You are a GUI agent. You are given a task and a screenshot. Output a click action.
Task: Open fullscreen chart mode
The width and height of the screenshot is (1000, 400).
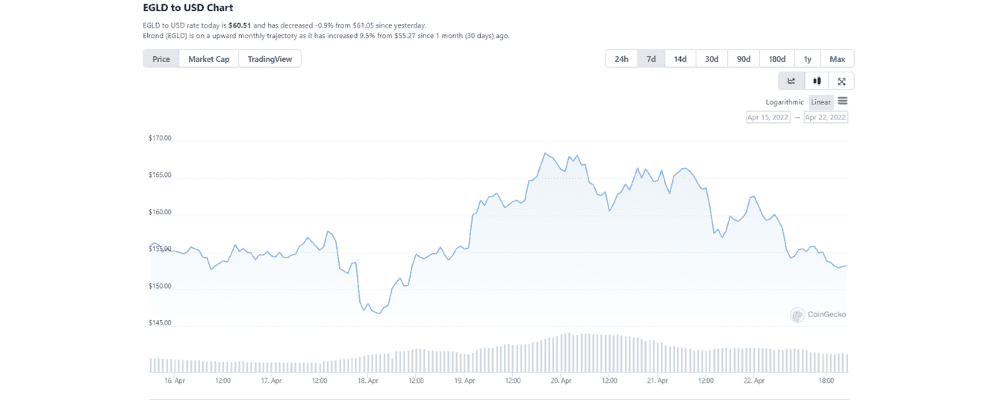[842, 81]
